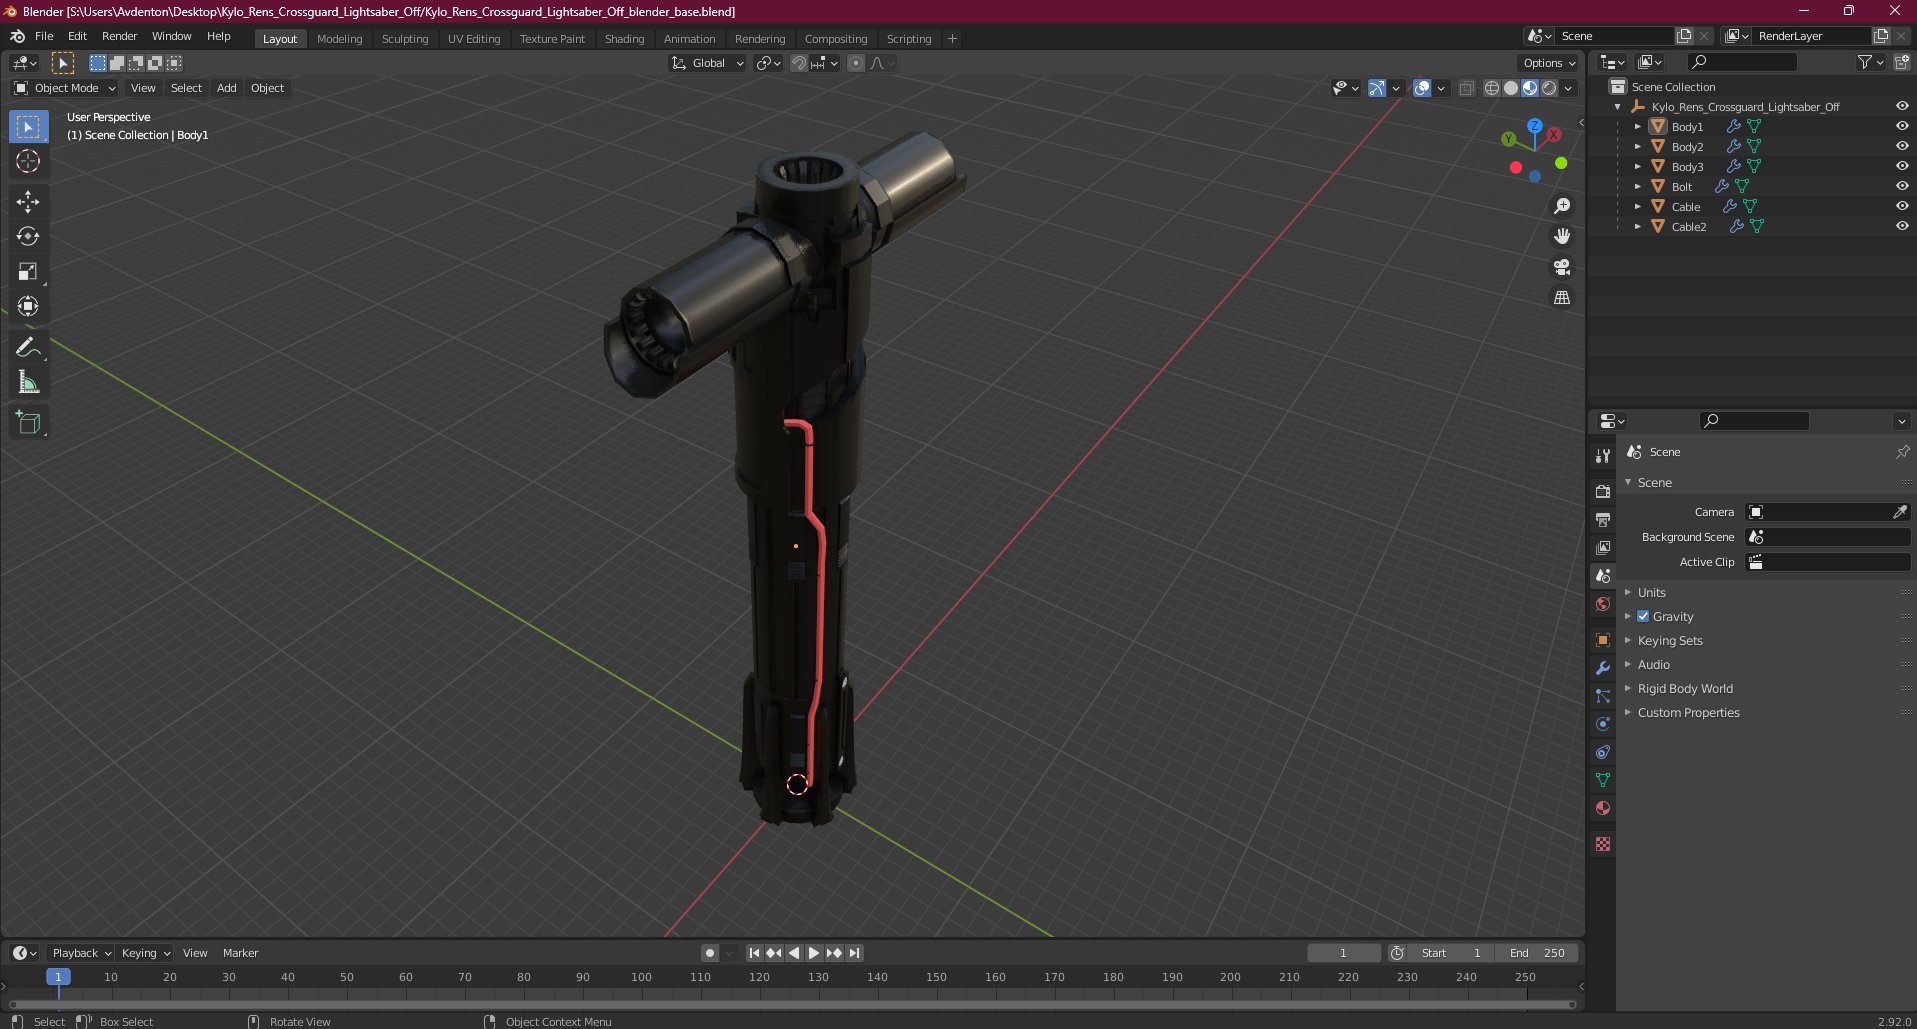Open the Texture properties tab

(1603, 844)
